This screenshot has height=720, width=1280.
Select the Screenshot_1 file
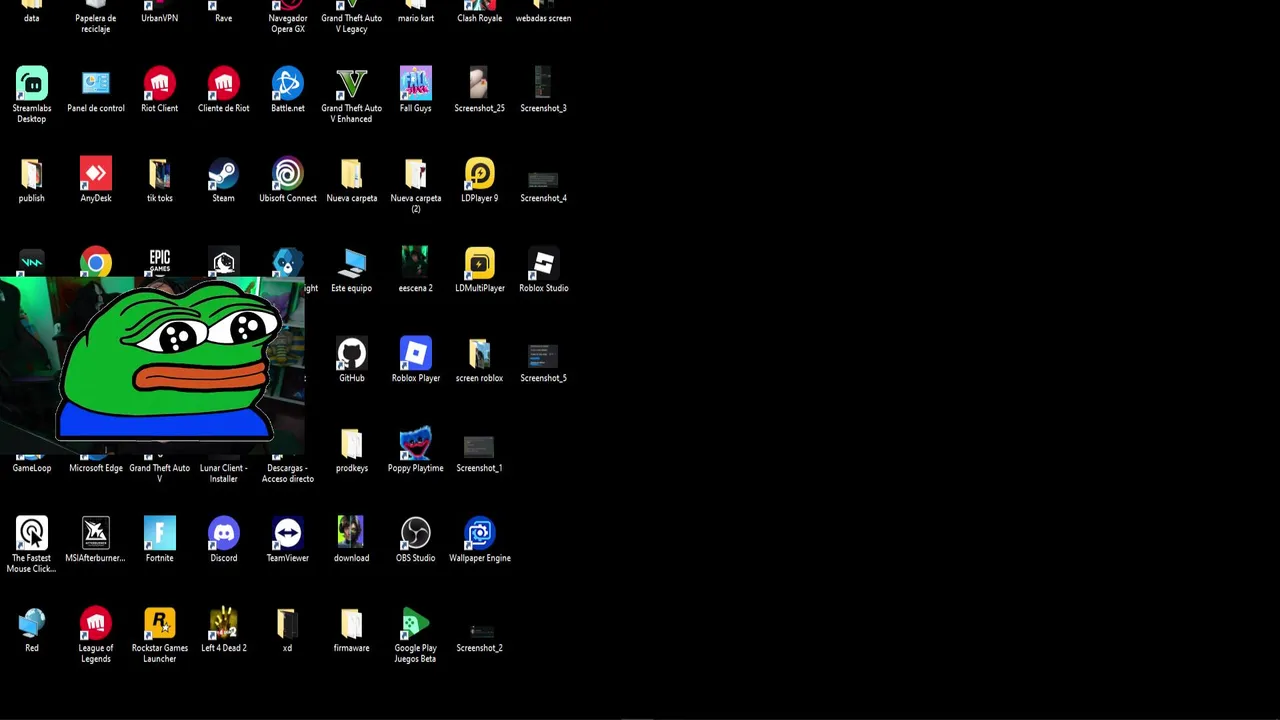point(479,446)
